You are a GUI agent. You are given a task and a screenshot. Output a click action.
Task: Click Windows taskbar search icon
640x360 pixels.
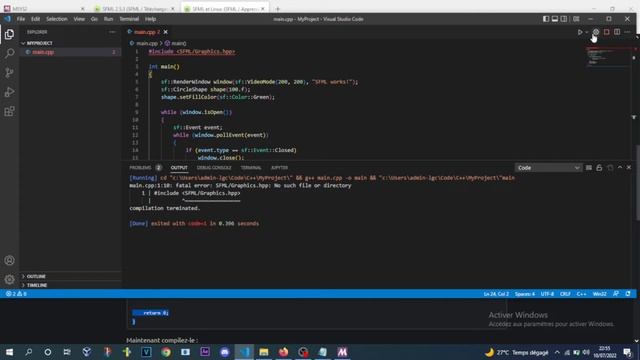point(29,352)
